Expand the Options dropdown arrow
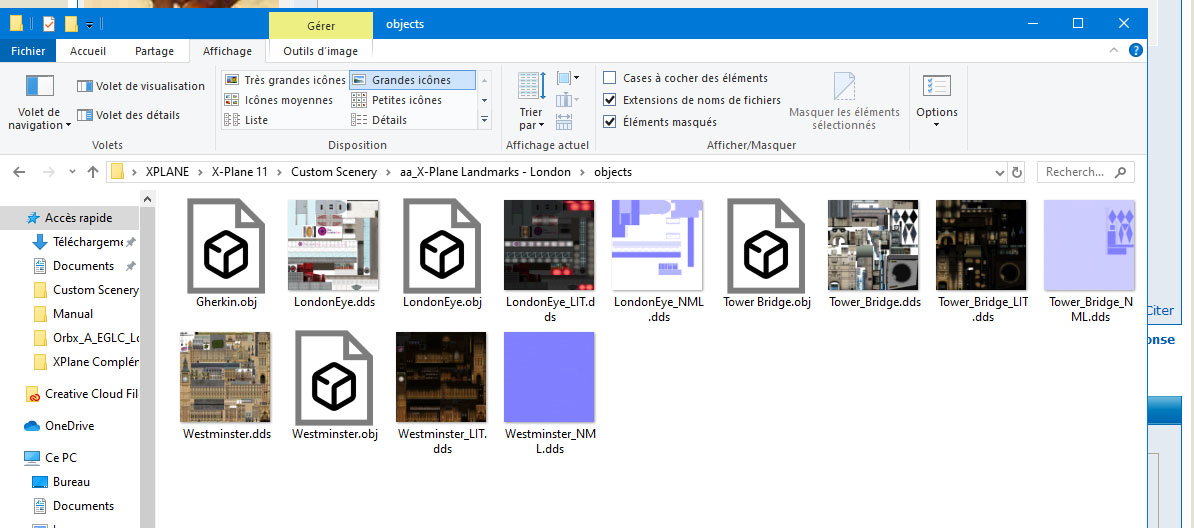 click(x=937, y=125)
